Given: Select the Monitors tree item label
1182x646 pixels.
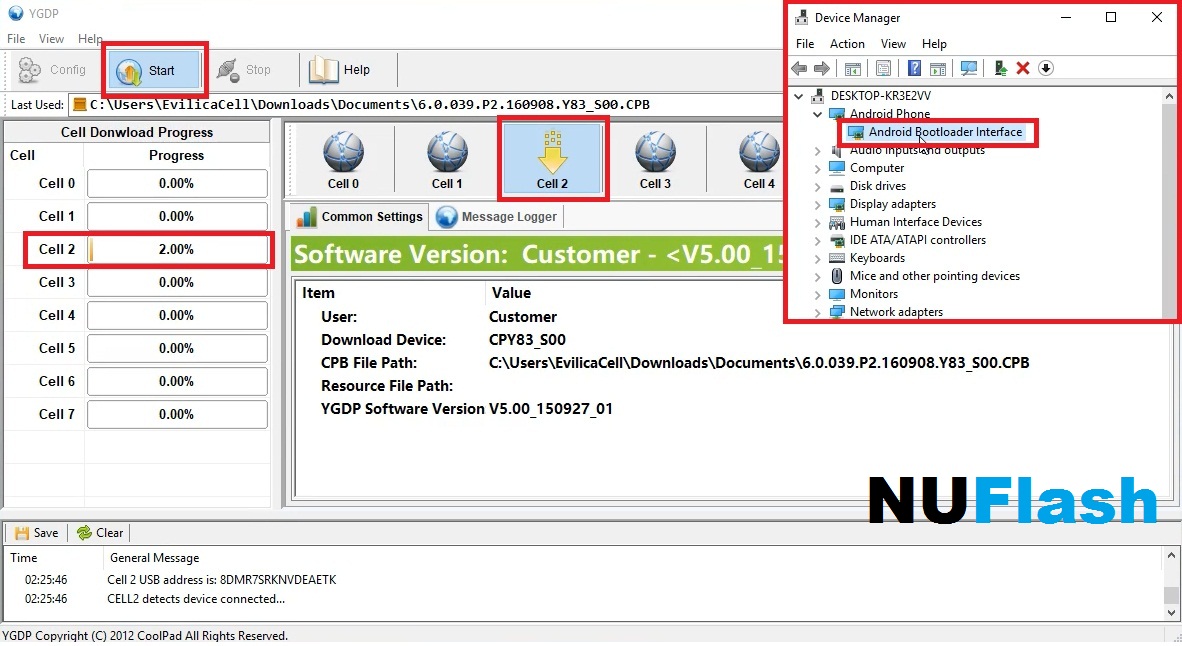Looking at the screenshot, I should pyautogui.click(x=874, y=294).
